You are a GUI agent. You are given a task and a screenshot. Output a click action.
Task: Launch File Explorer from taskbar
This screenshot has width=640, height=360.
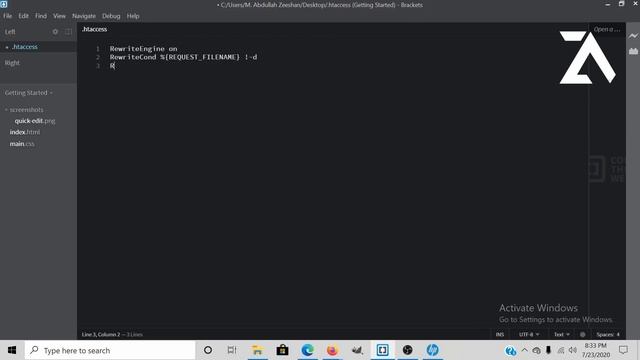258,350
